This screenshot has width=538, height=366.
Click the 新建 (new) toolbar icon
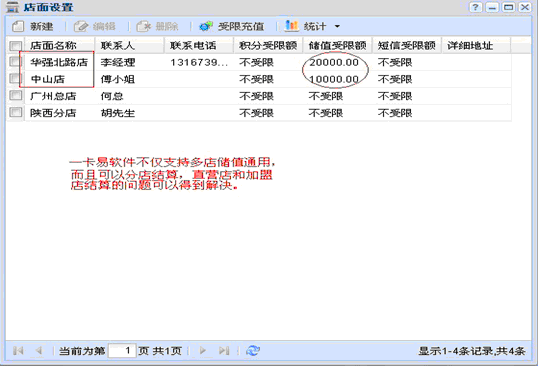(x=18, y=26)
